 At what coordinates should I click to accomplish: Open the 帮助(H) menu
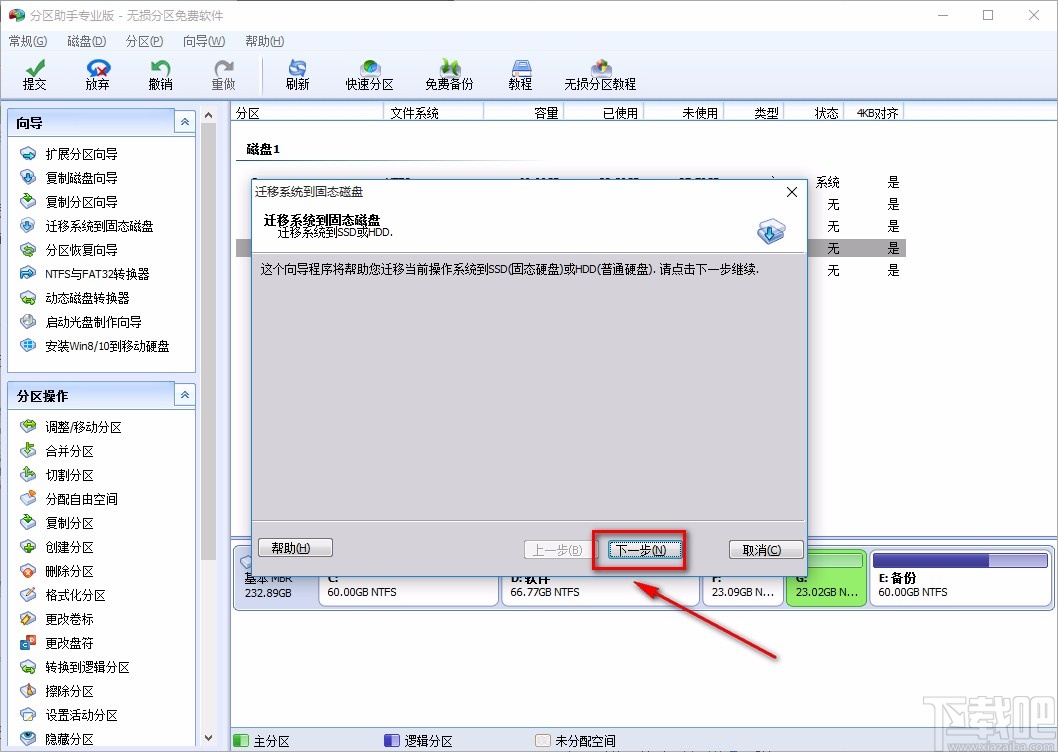(264, 41)
